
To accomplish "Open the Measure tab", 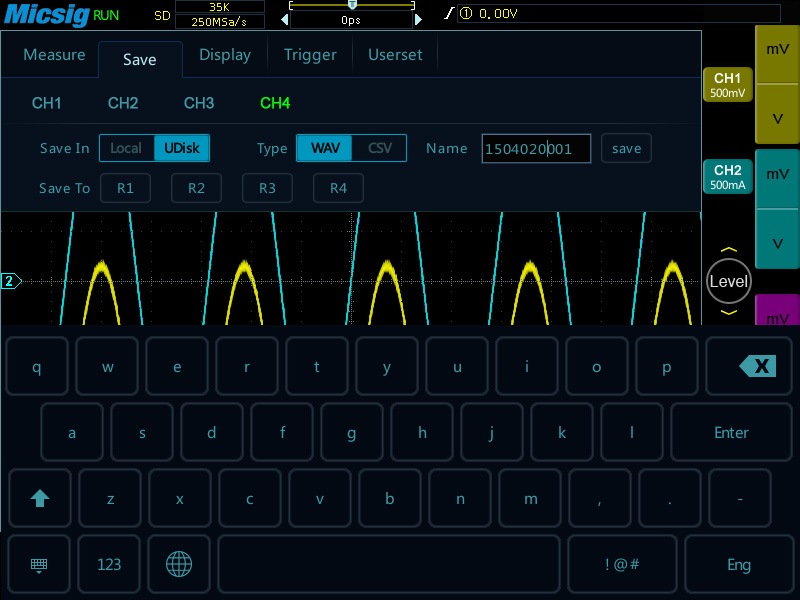I will [x=54, y=55].
